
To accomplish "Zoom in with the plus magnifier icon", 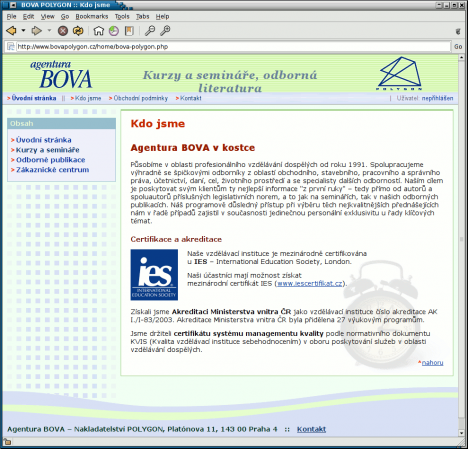I will tap(165, 31).
